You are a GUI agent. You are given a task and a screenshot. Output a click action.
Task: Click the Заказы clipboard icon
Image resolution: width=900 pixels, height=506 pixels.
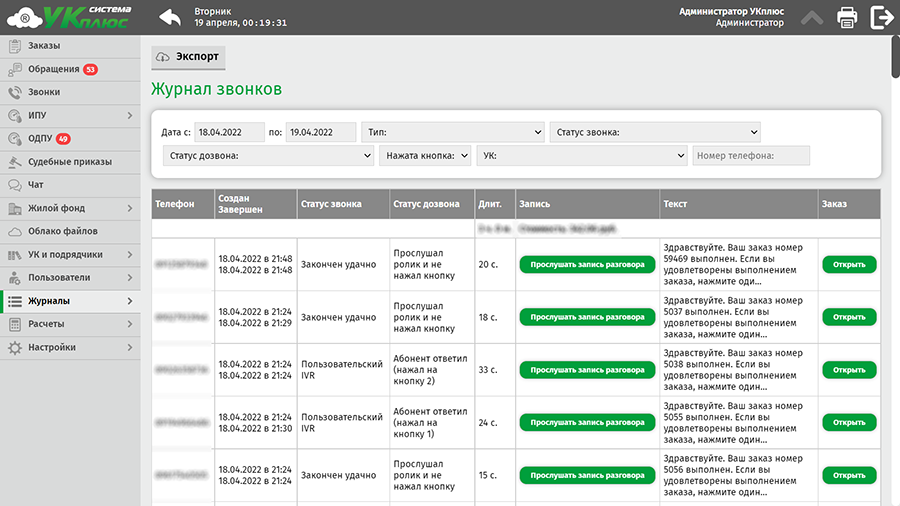(15, 46)
